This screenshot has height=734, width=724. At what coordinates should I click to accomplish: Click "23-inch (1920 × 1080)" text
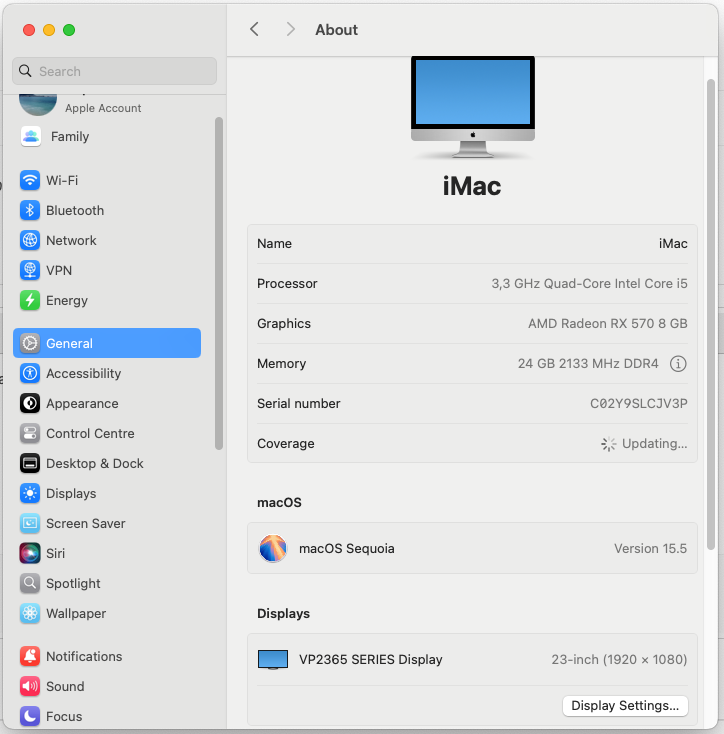[x=619, y=660]
